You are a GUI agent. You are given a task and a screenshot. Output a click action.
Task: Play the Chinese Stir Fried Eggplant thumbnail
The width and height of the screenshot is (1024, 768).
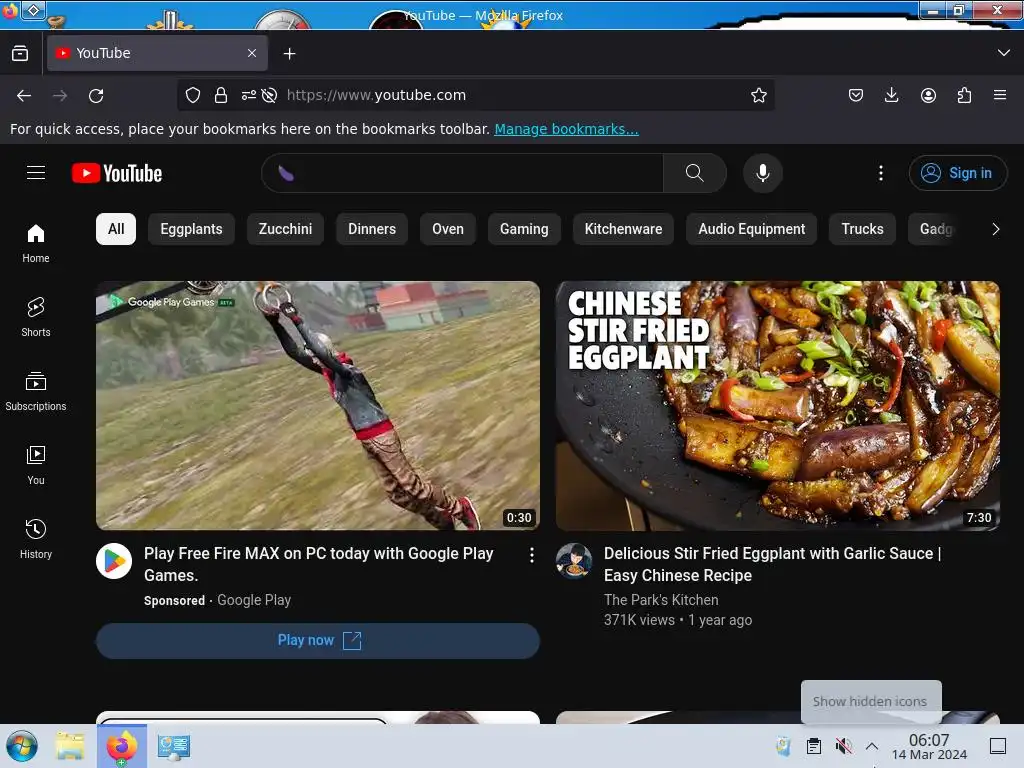pyautogui.click(x=777, y=406)
